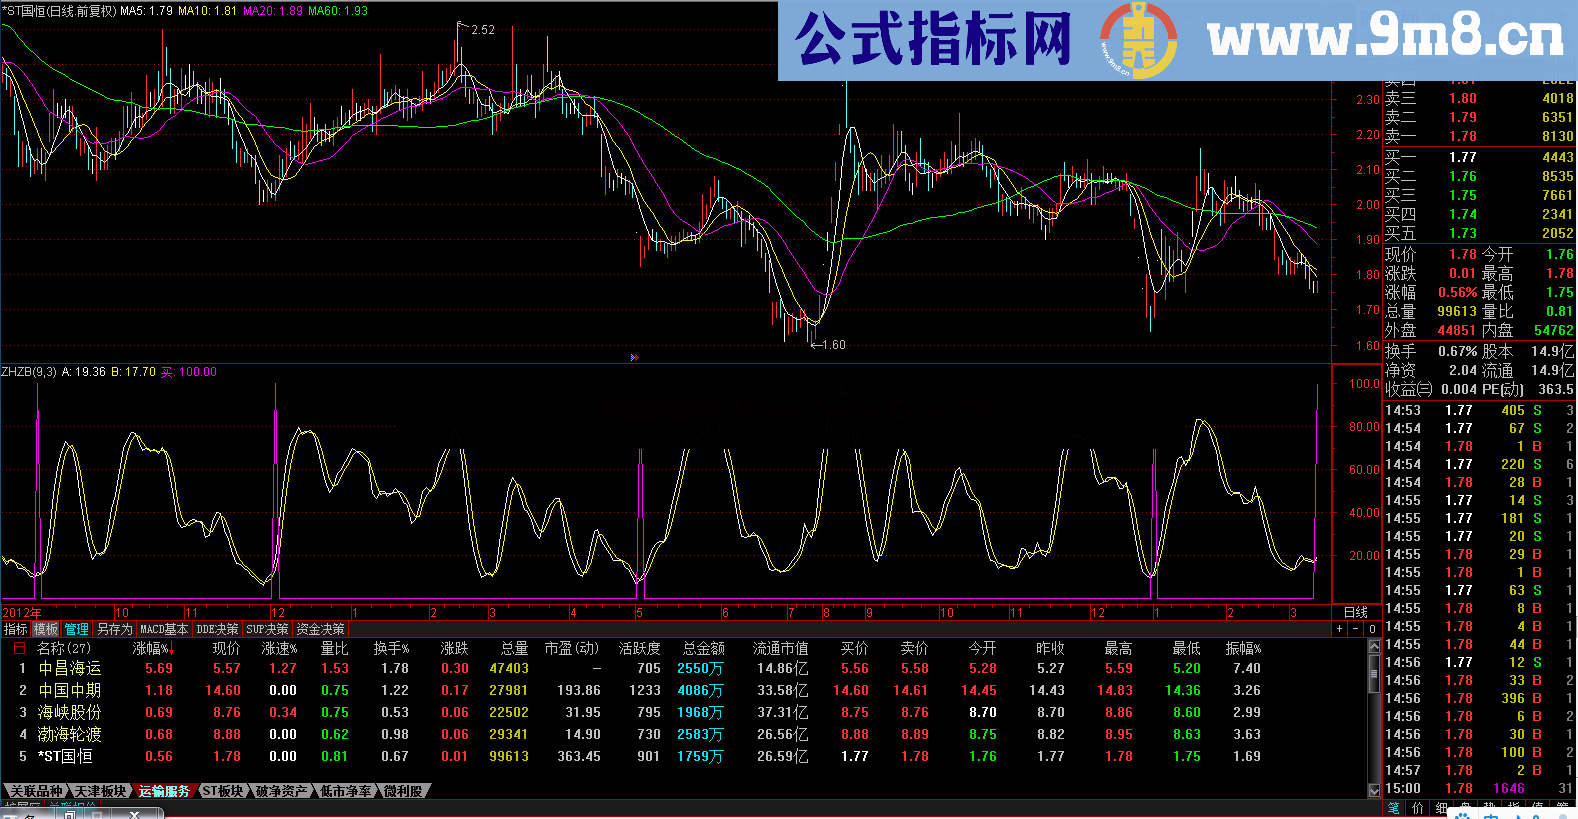Screen dimensions: 1578x819
Task: Switch tick panel to the 价 tab
Action: 1418,808
